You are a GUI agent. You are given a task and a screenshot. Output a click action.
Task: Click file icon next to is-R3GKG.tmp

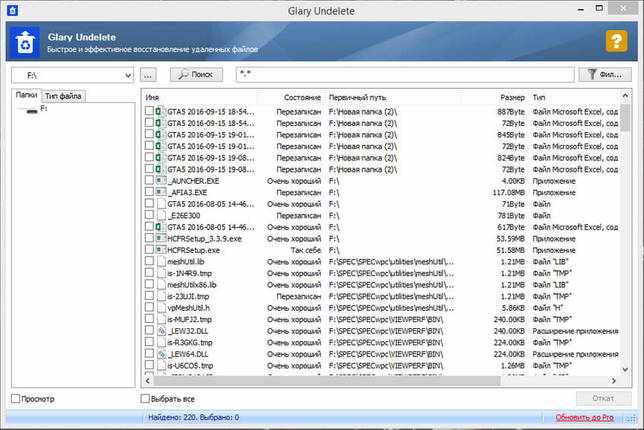pos(161,342)
